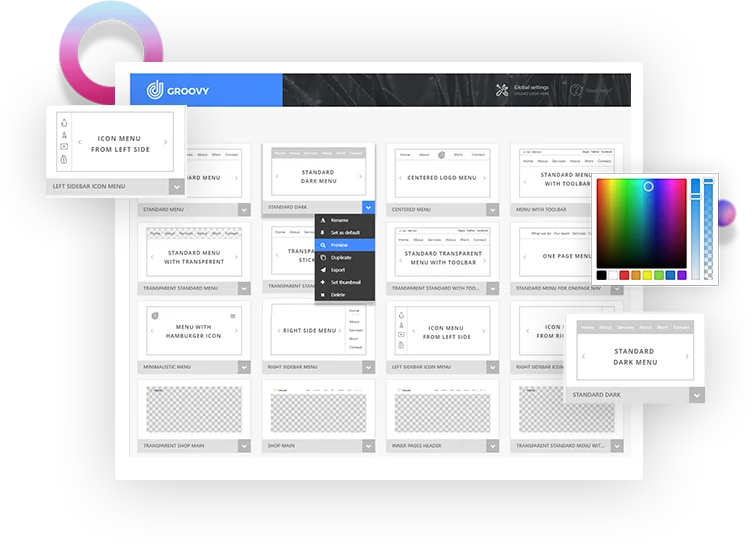Viewport: 752px width, 544px height.
Task: Select Right Side Menu thumbnail
Action: (318, 331)
